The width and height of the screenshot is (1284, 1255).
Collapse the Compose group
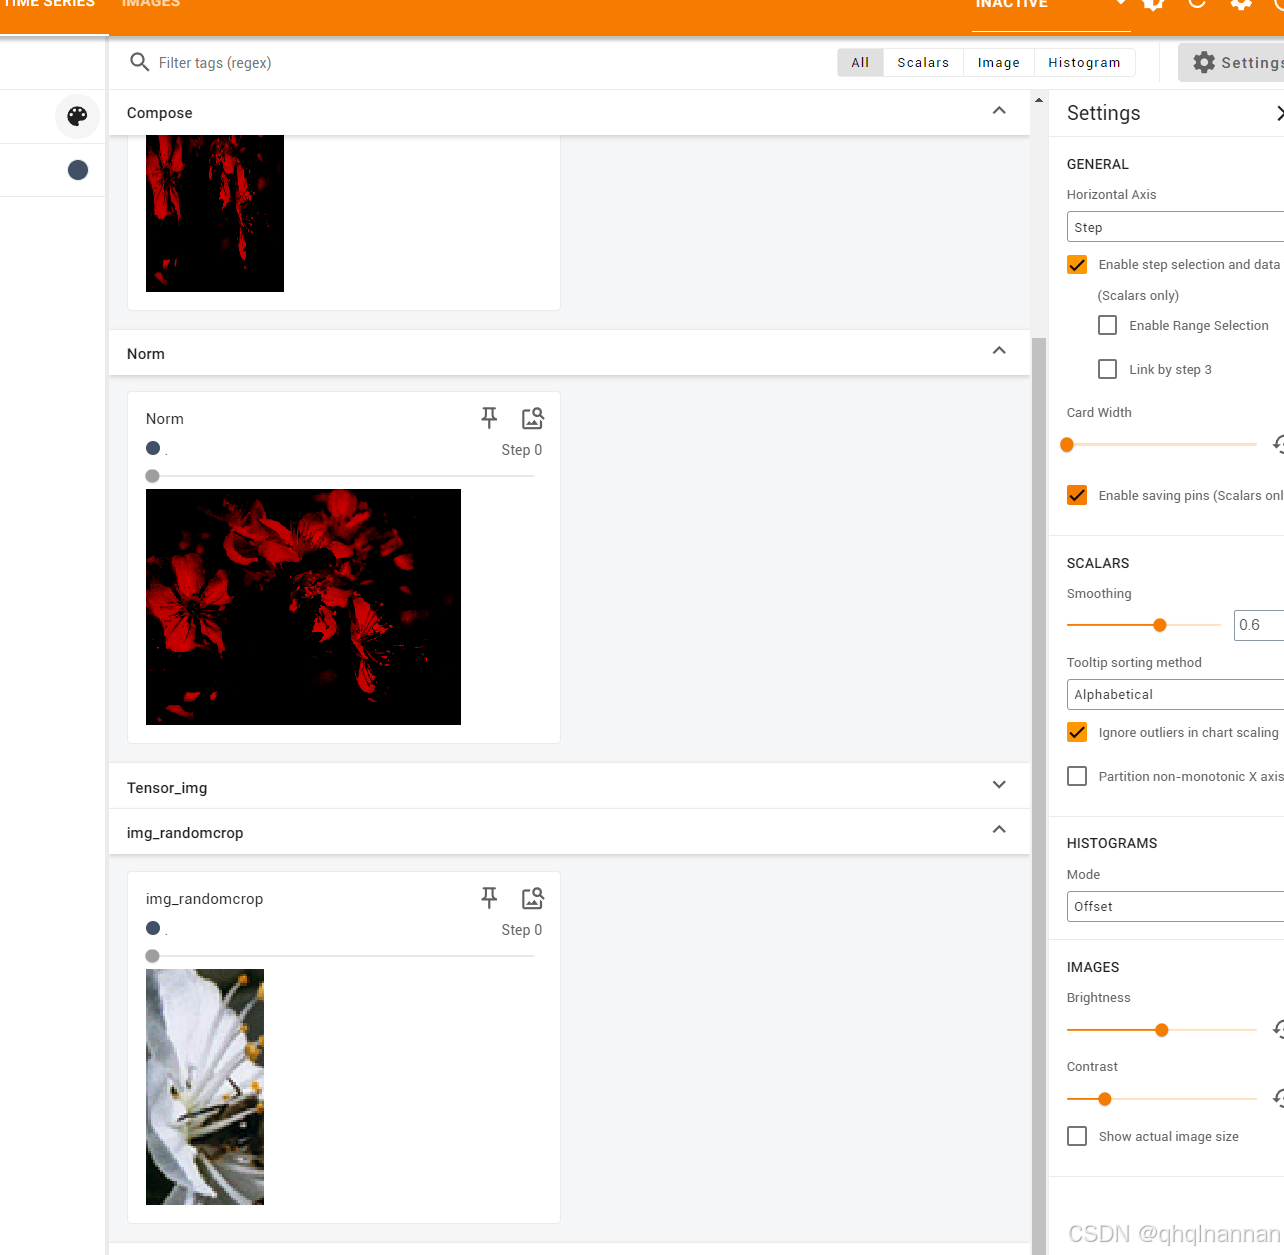999,110
